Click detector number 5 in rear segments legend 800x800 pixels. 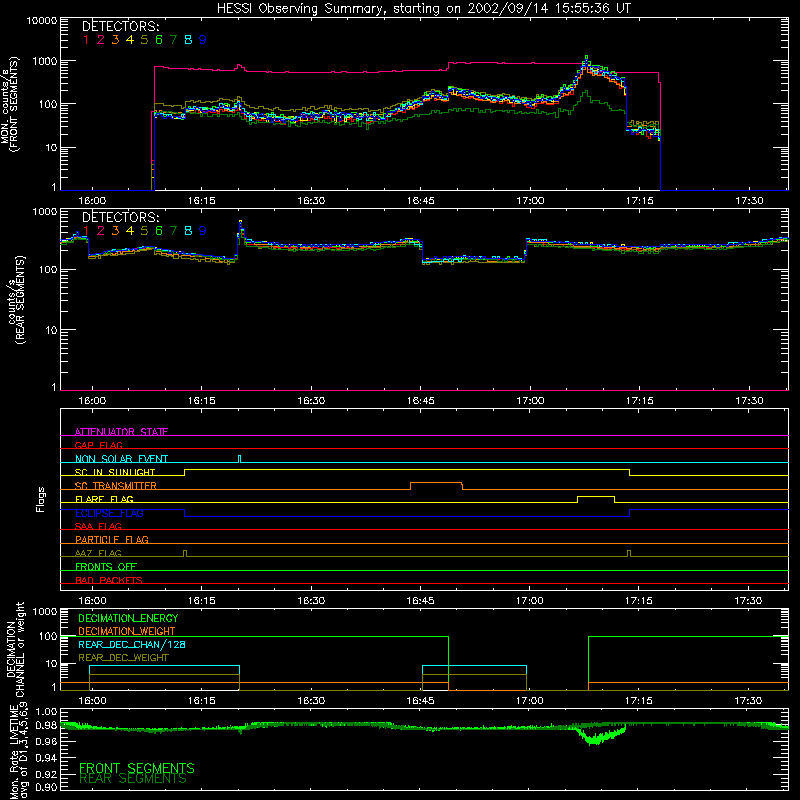point(144,231)
